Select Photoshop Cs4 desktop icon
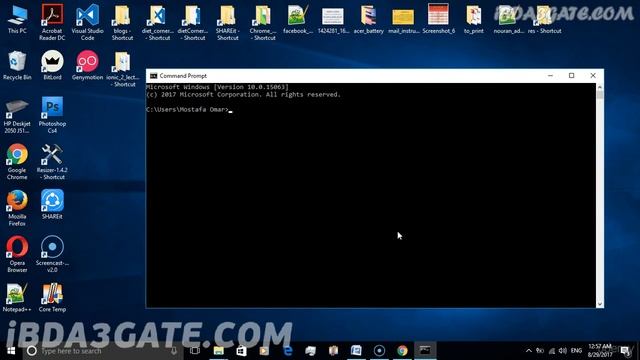This screenshot has height=360, width=640. (52, 115)
